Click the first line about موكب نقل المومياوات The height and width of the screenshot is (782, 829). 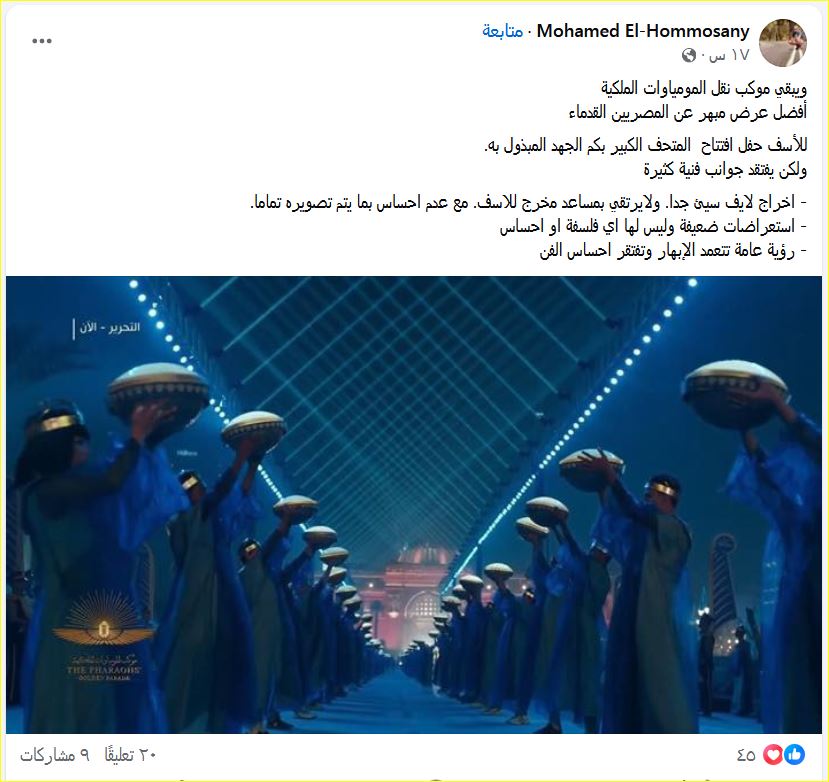pos(704,88)
